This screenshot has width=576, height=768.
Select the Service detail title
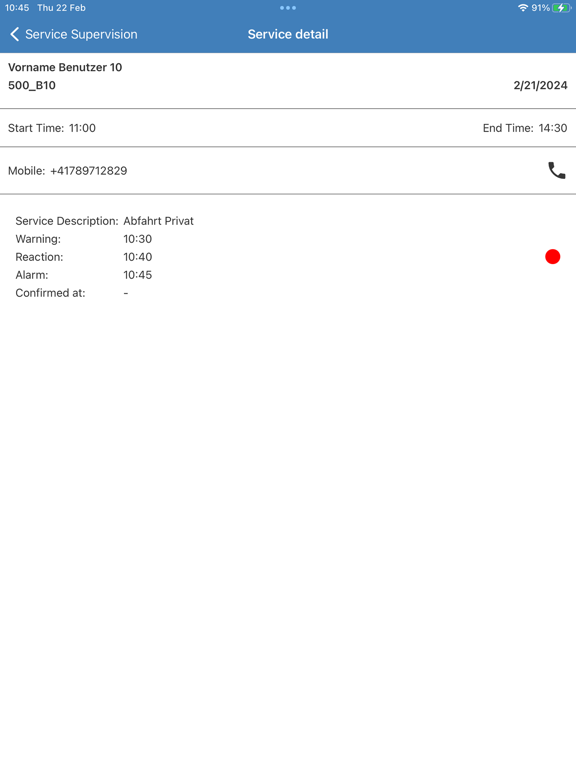(288, 34)
